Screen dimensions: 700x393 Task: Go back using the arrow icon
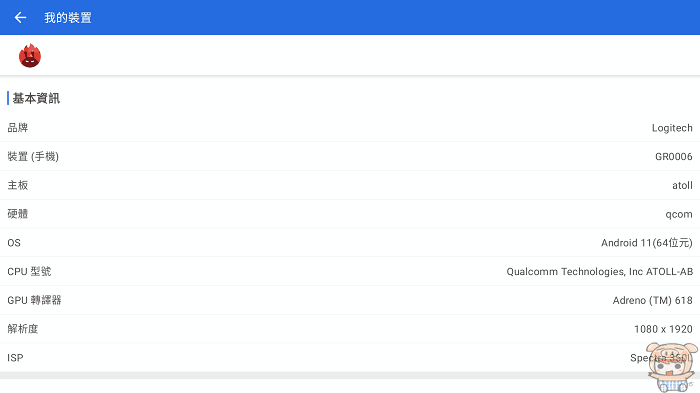click(x=20, y=17)
